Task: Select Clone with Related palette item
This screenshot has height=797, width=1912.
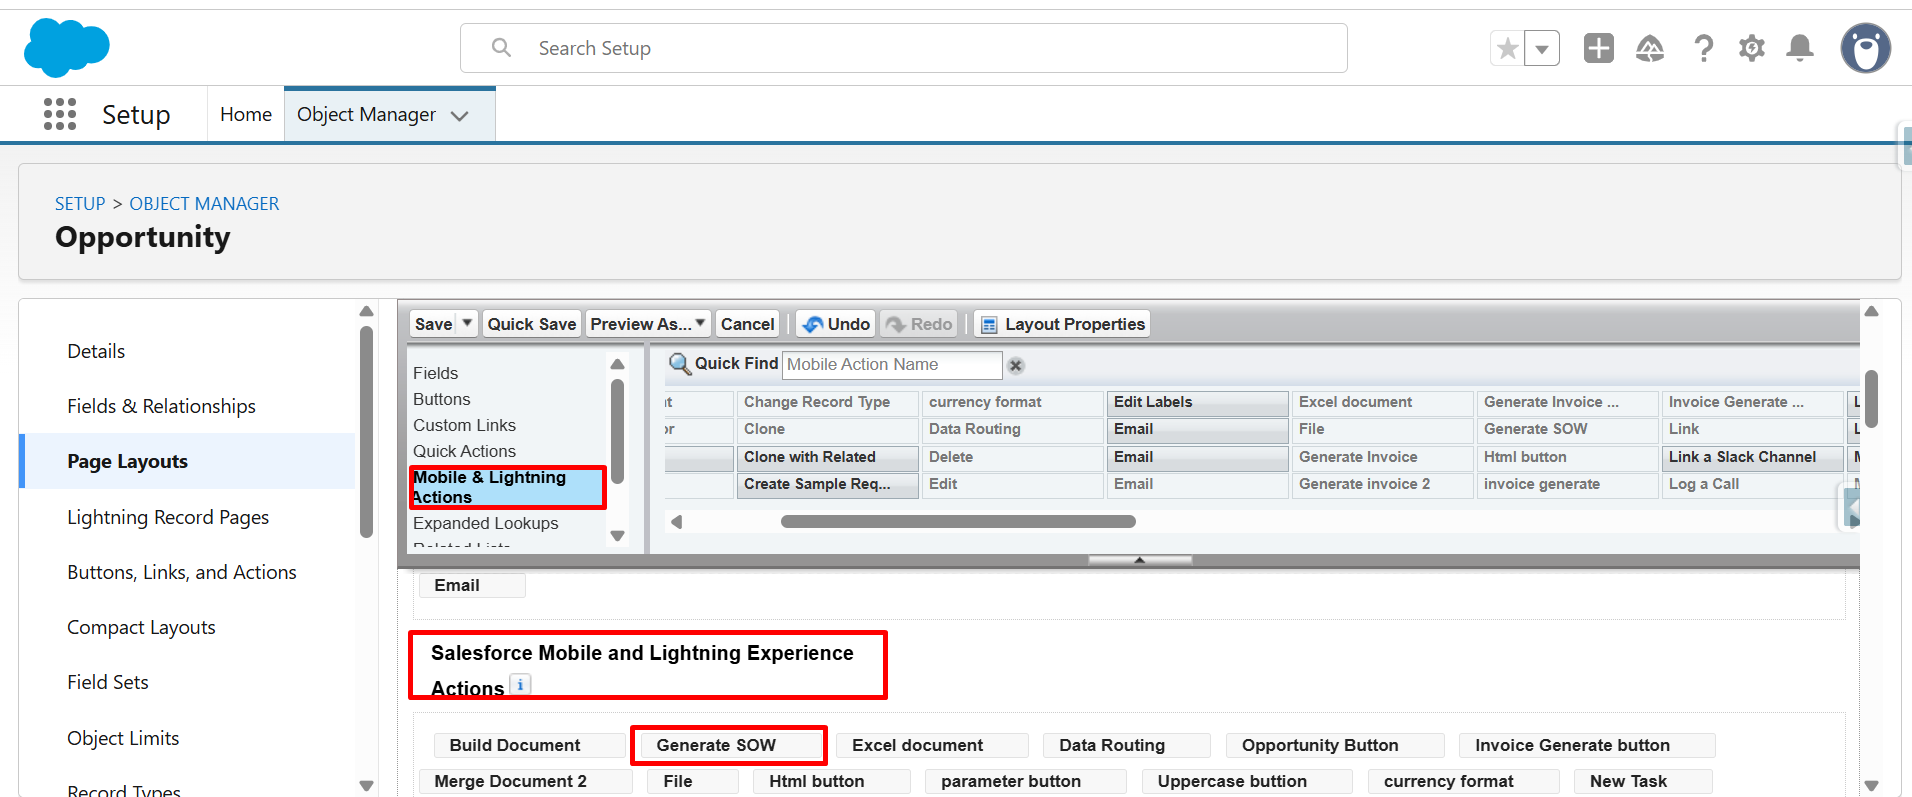Action: tap(828, 457)
